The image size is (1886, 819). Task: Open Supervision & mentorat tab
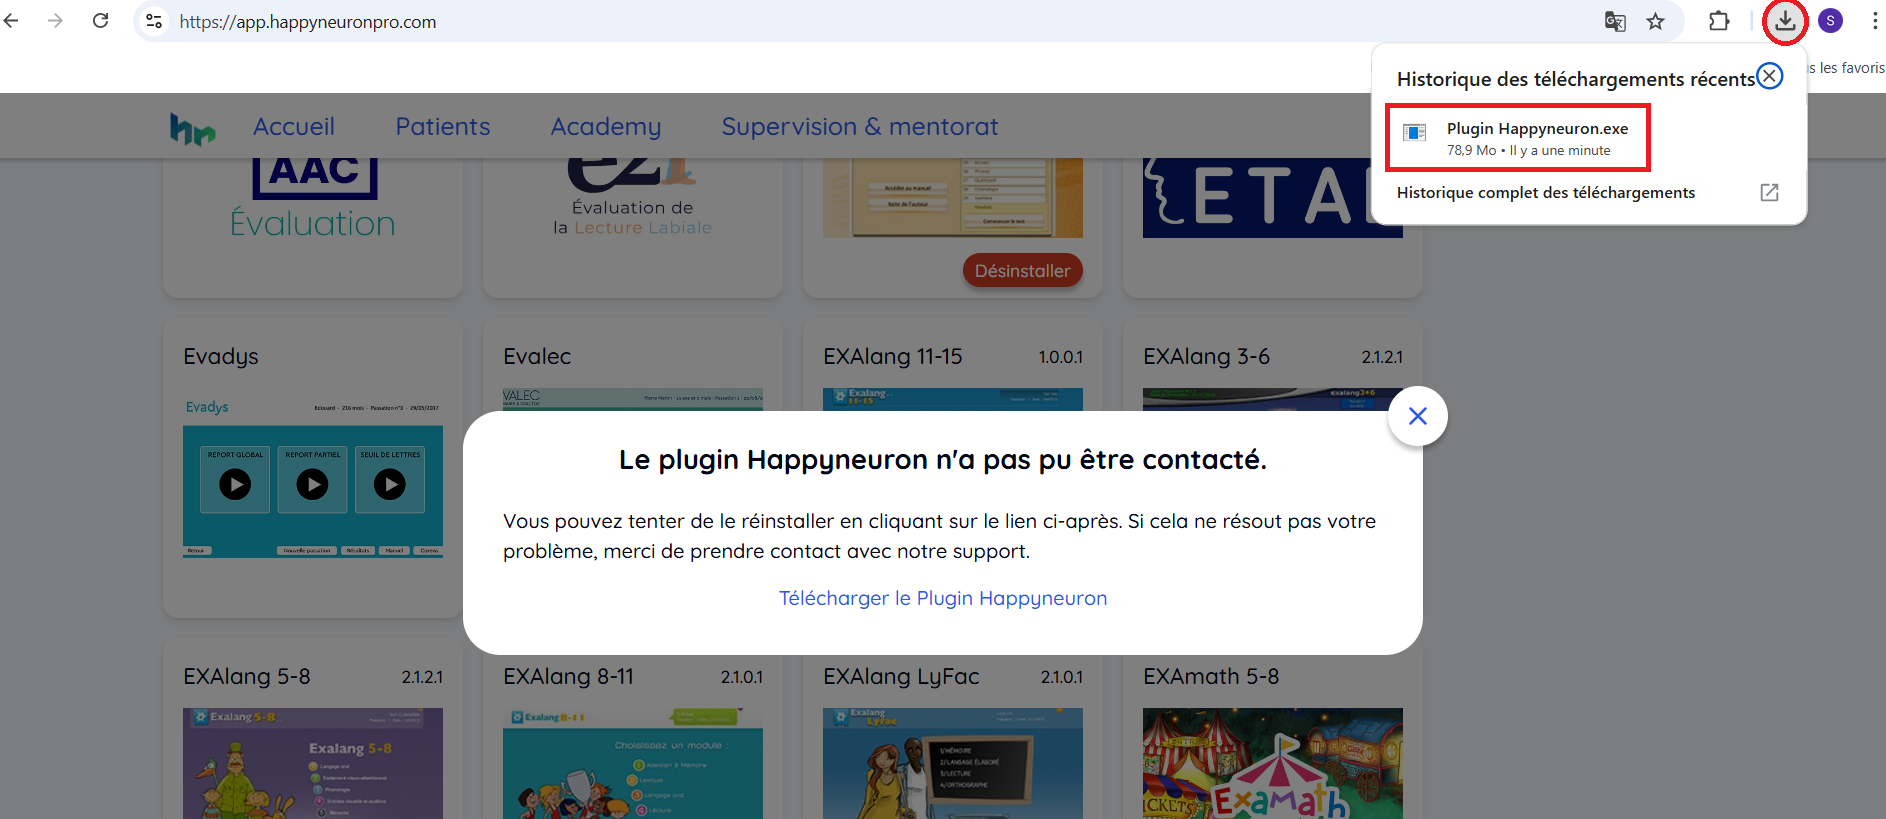coord(859,127)
